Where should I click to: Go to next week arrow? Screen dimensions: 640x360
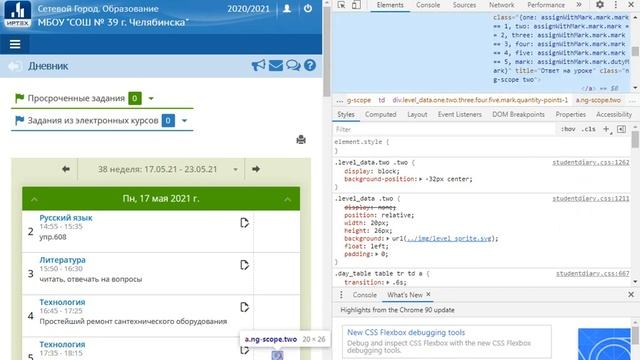click(256, 169)
